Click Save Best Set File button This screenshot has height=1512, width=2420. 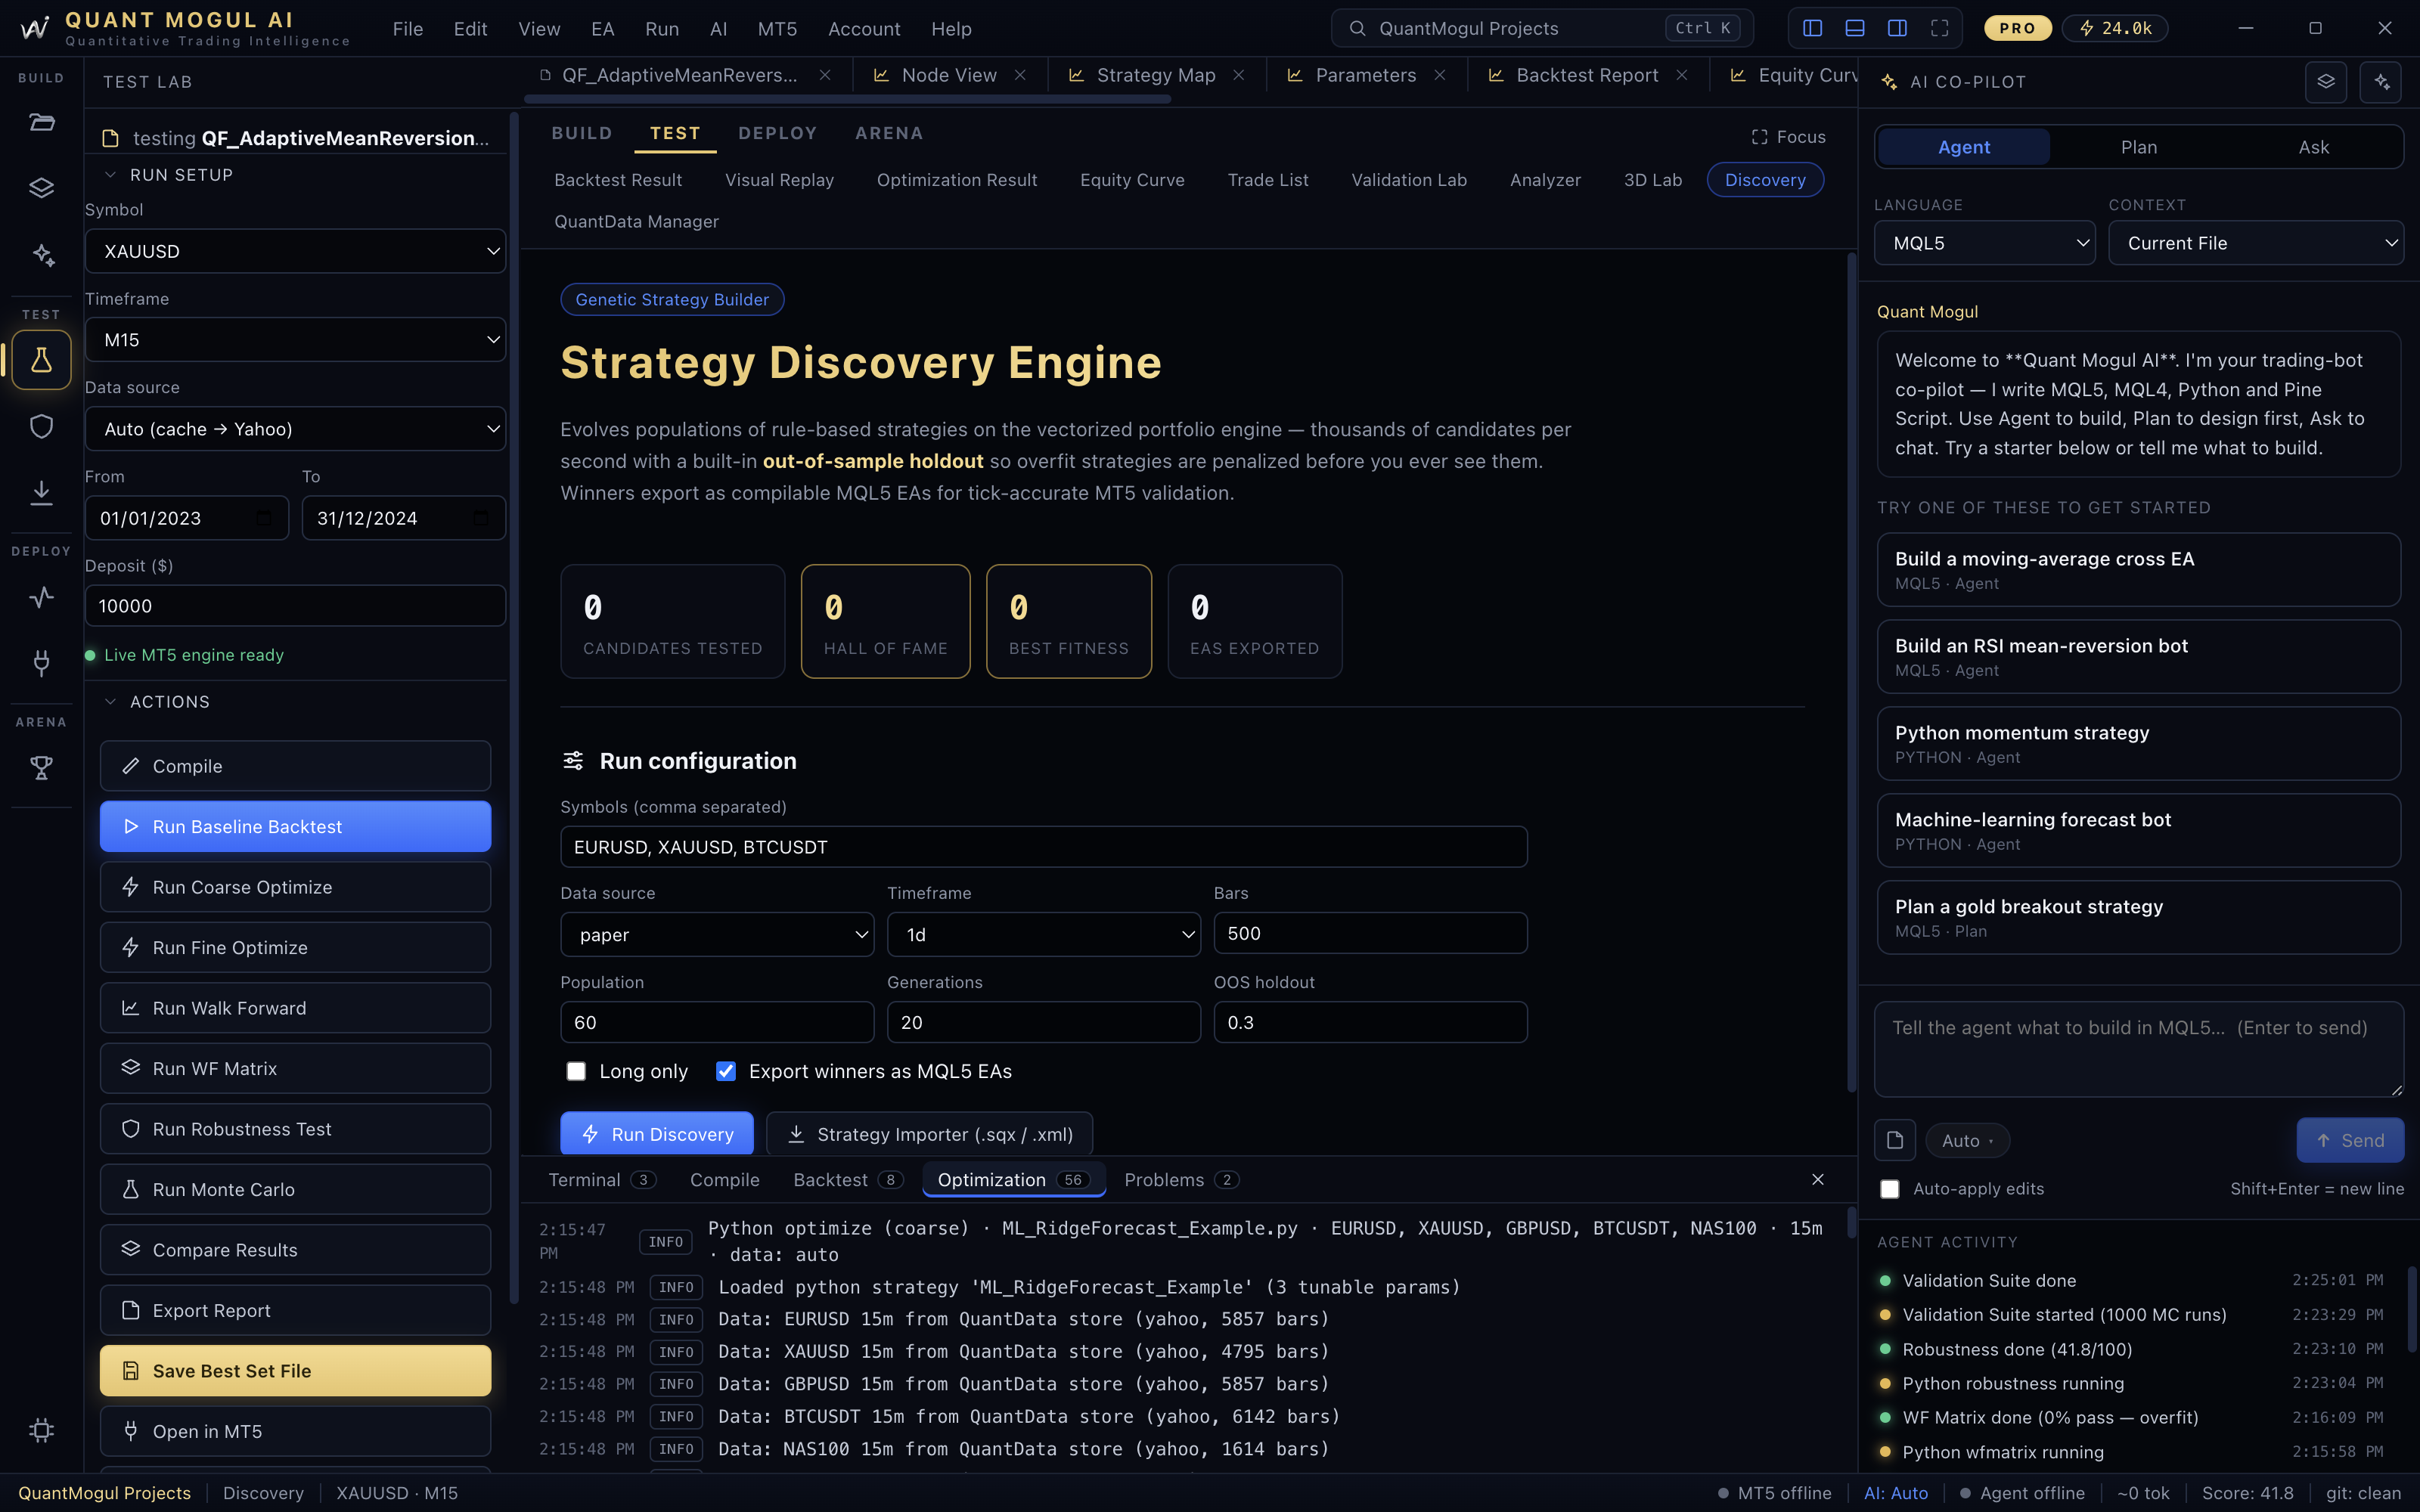tap(295, 1371)
